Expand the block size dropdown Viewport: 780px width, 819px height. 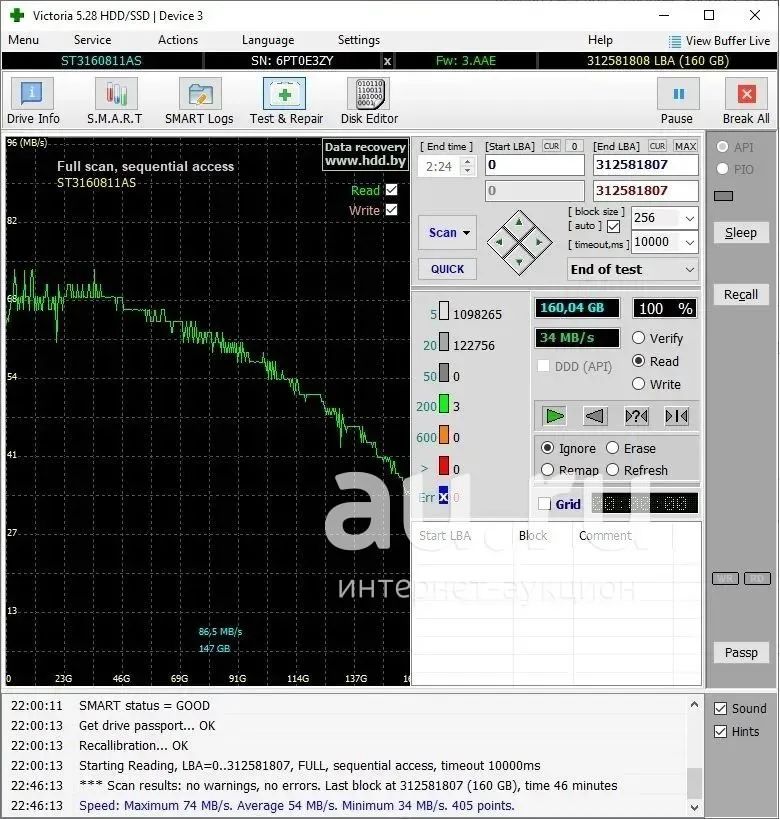(689, 218)
